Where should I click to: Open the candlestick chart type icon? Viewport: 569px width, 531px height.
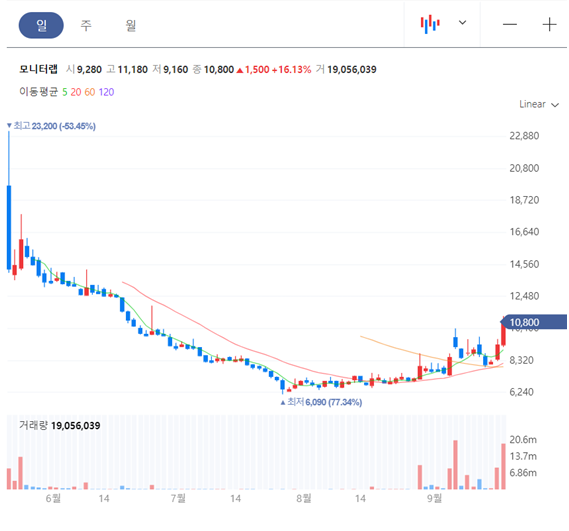coord(430,24)
